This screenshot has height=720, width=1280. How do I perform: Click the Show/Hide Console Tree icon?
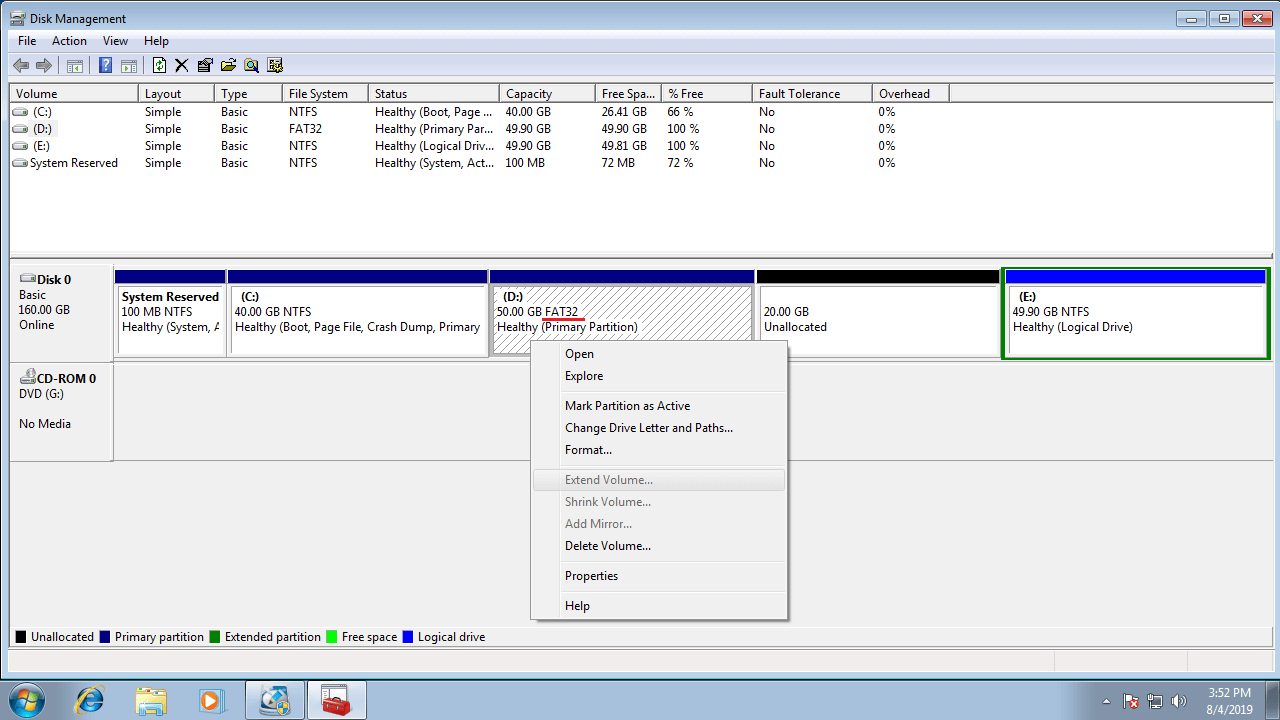click(x=74, y=66)
